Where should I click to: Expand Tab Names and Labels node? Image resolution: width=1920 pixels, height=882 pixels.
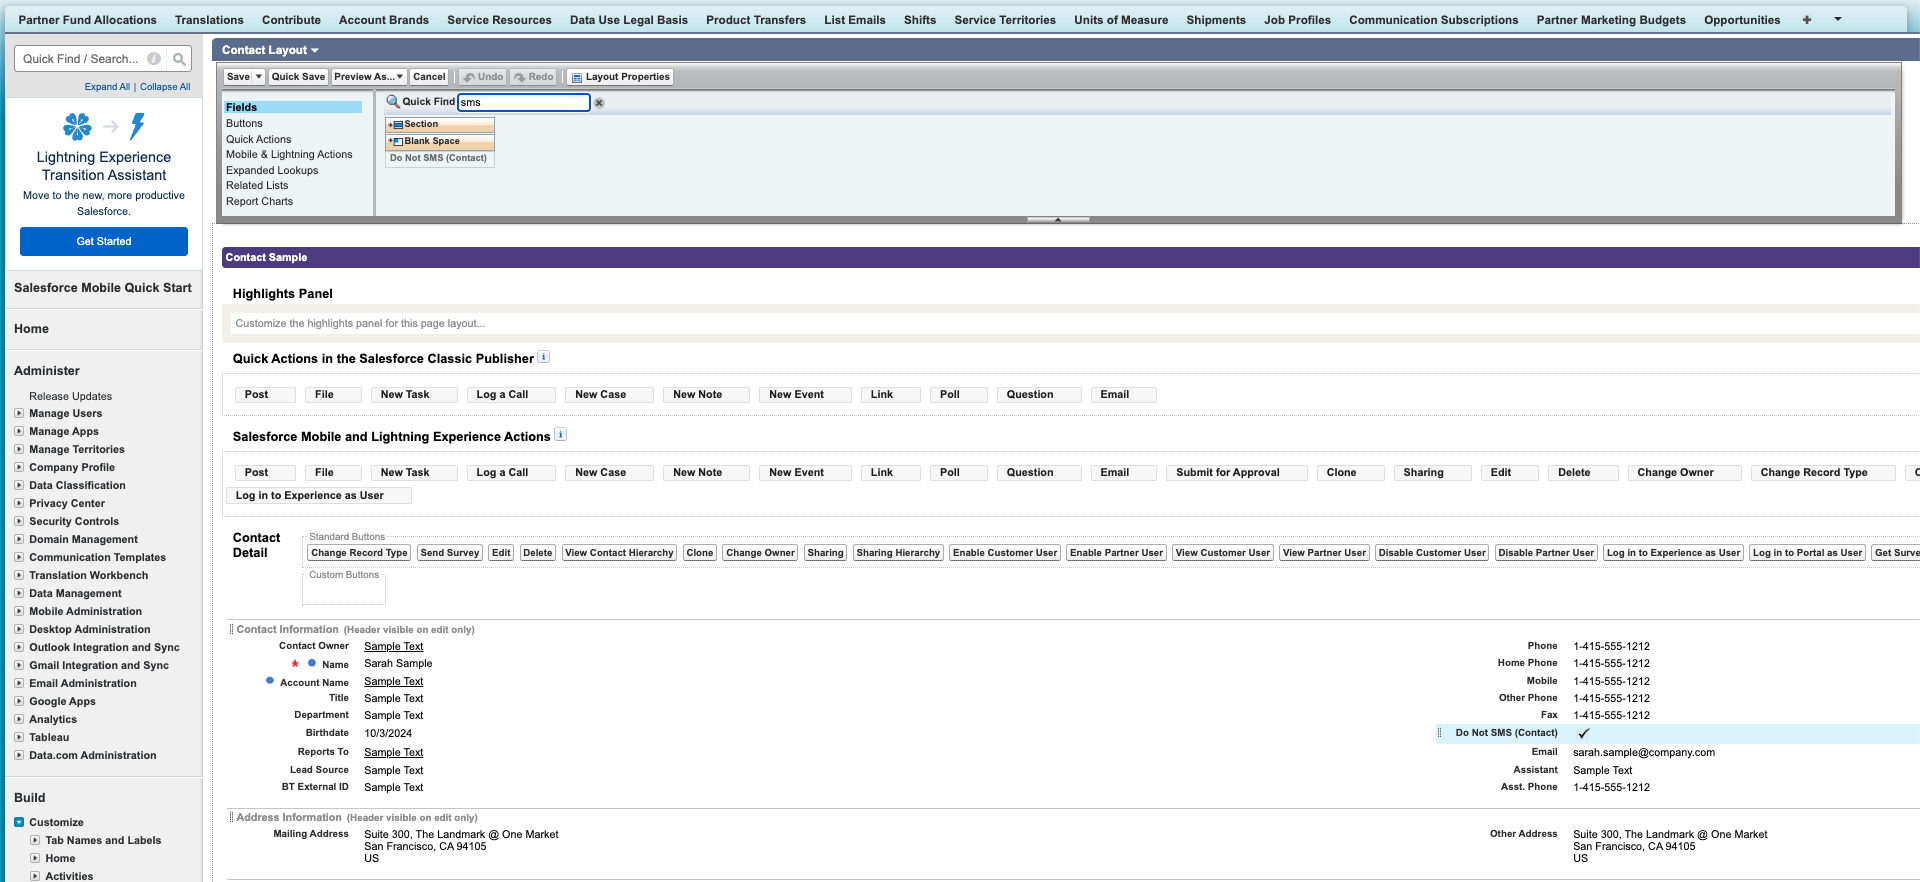click(x=35, y=840)
